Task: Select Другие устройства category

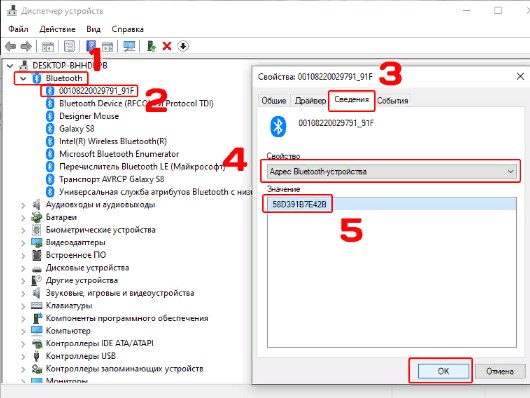Action: pyautogui.click(x=82, y=280)
